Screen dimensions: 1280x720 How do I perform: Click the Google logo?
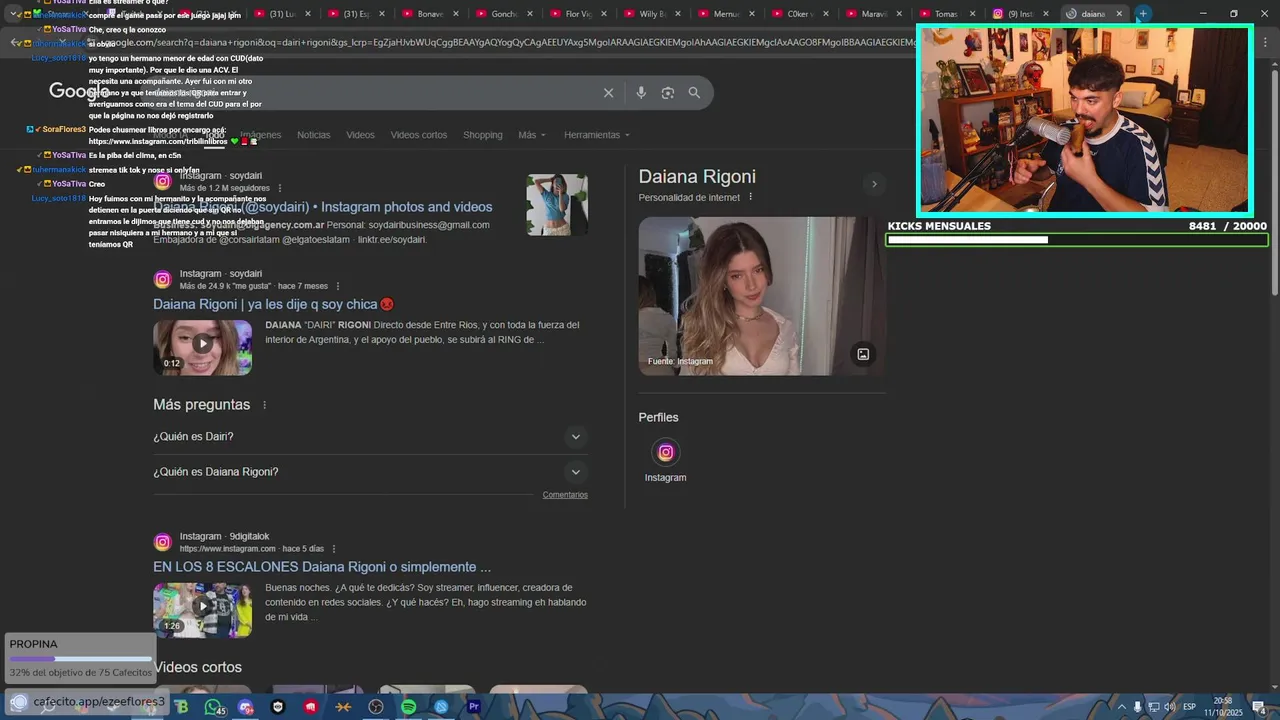coord(79,91)
